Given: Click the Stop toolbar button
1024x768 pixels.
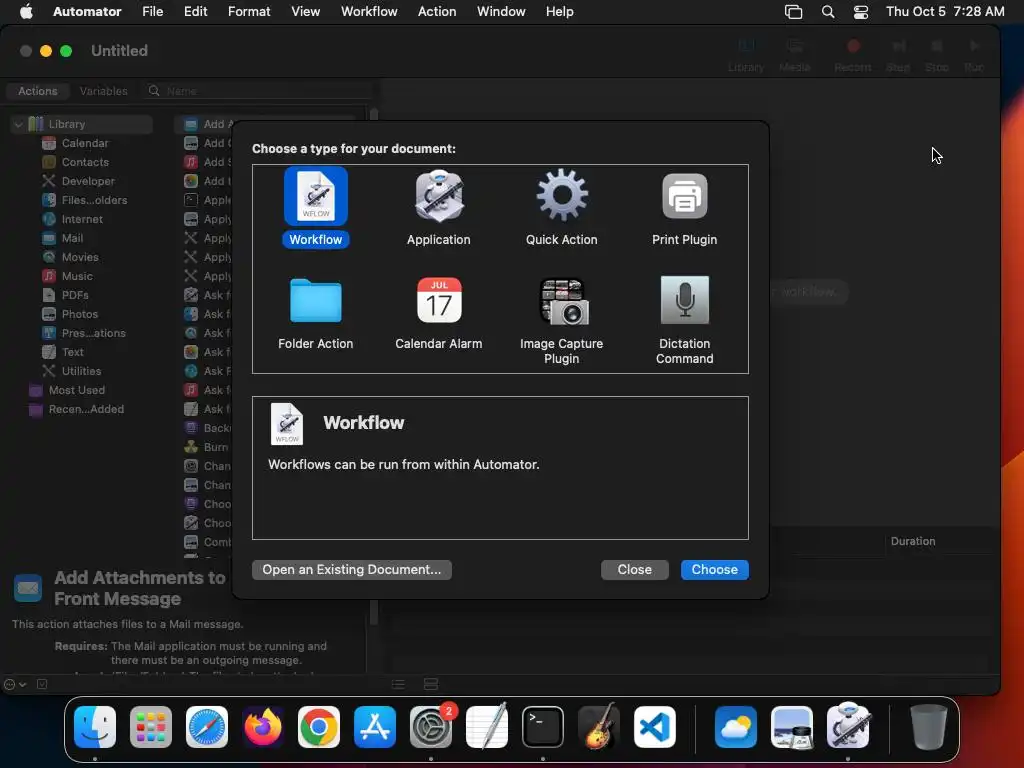Looking at the screenshot, I should (936, 54).
